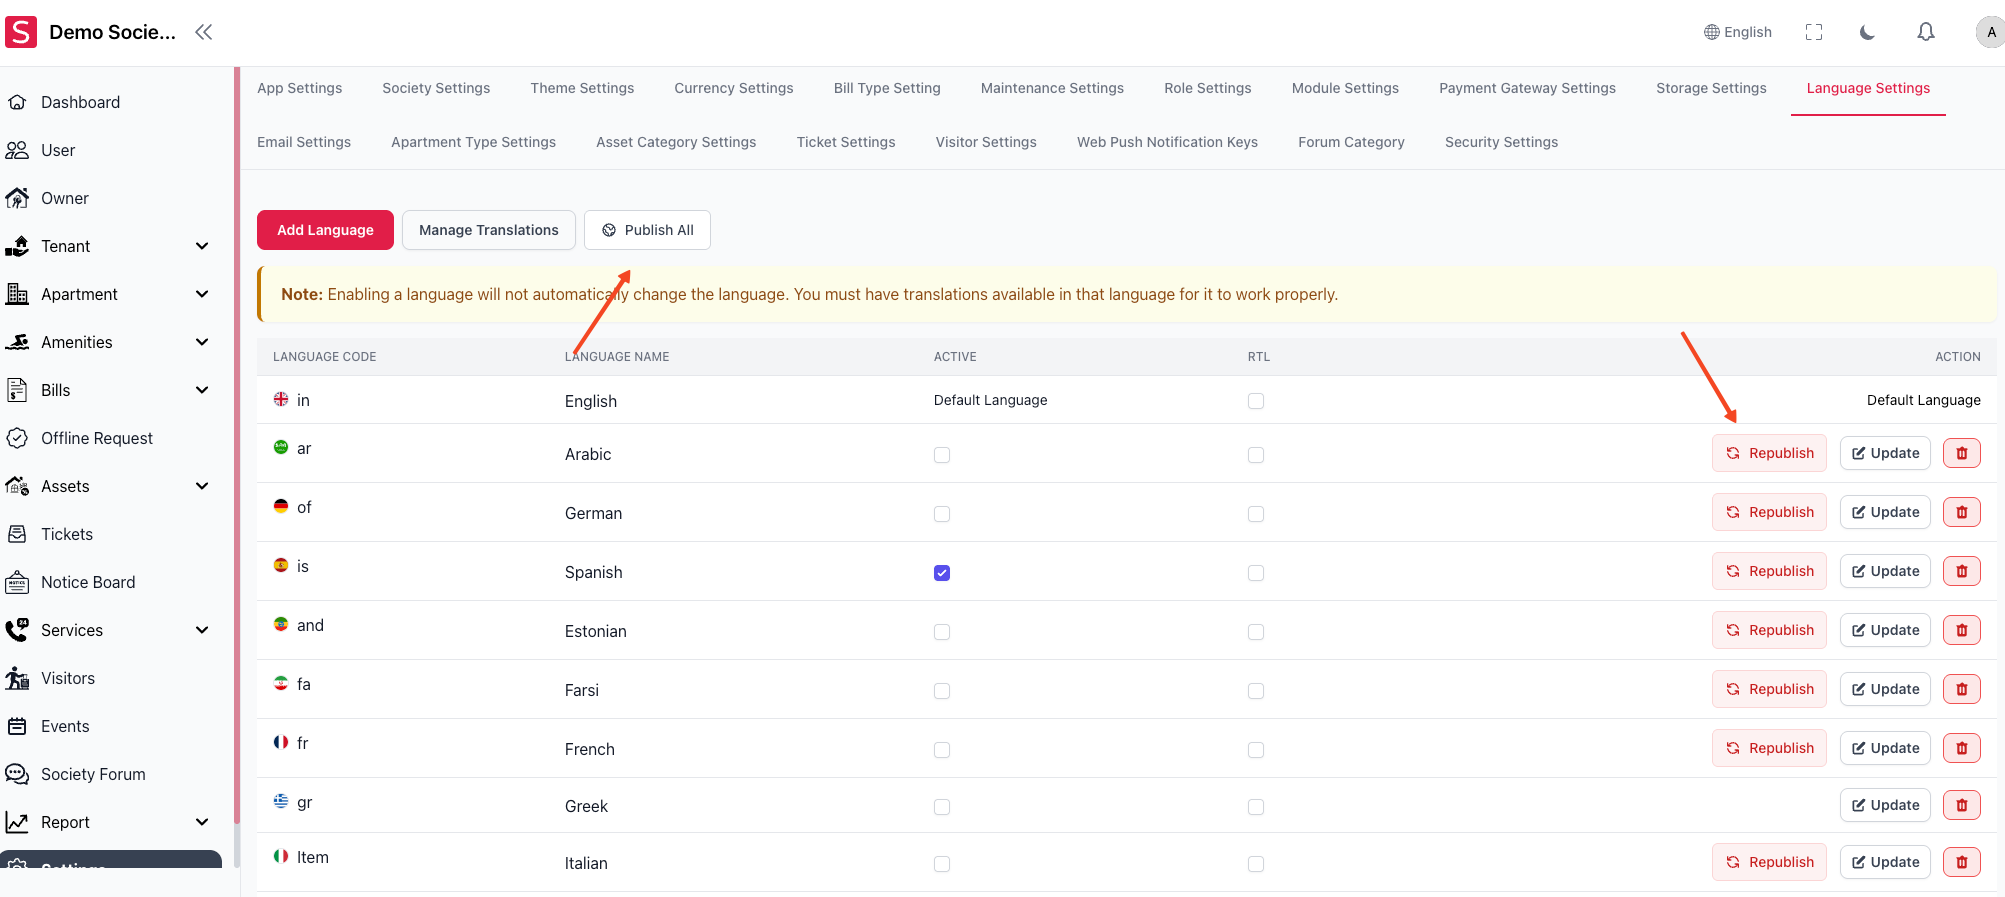
Task: Activate the French language checkbox
Action: point(942,750)
